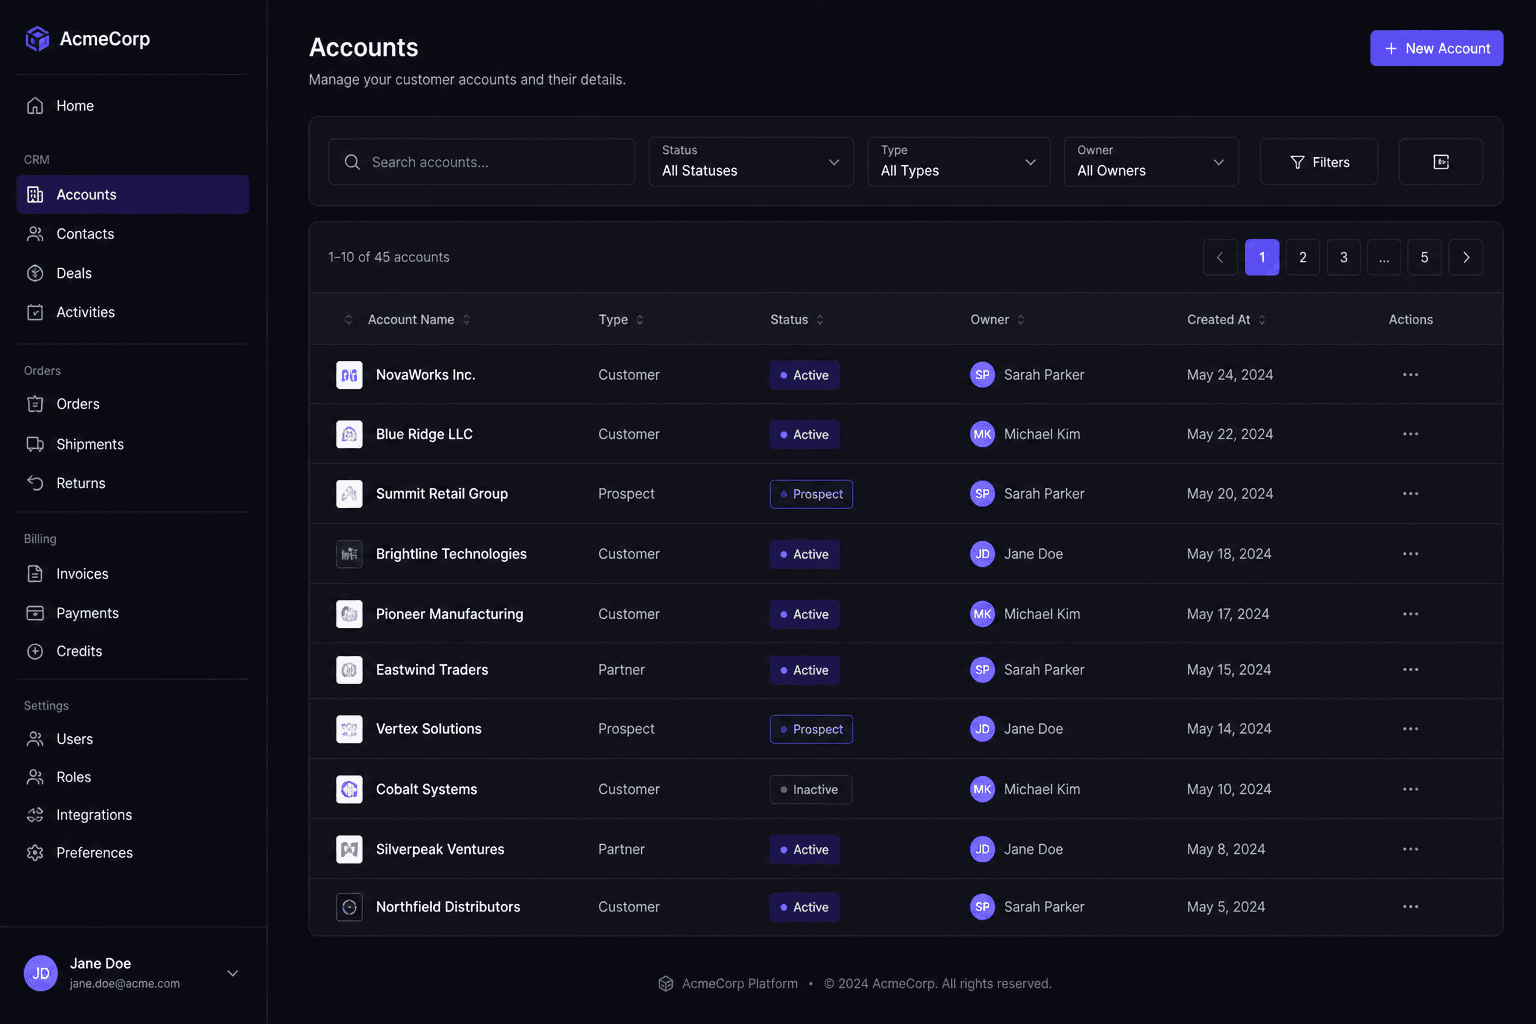Screen dimensions: 1536x1024
Task: Expand the All Statuses dropdown
Action: 751,162
